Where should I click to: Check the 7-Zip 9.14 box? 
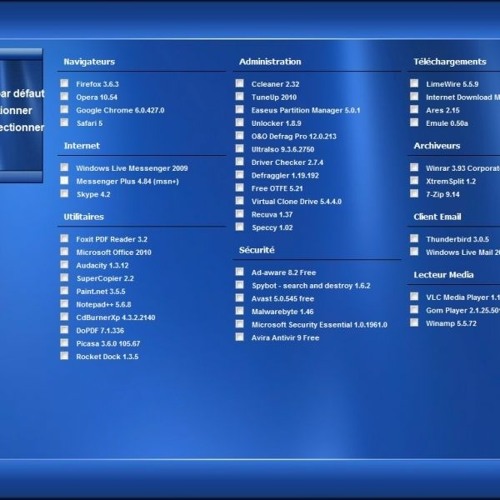[414, 193]
